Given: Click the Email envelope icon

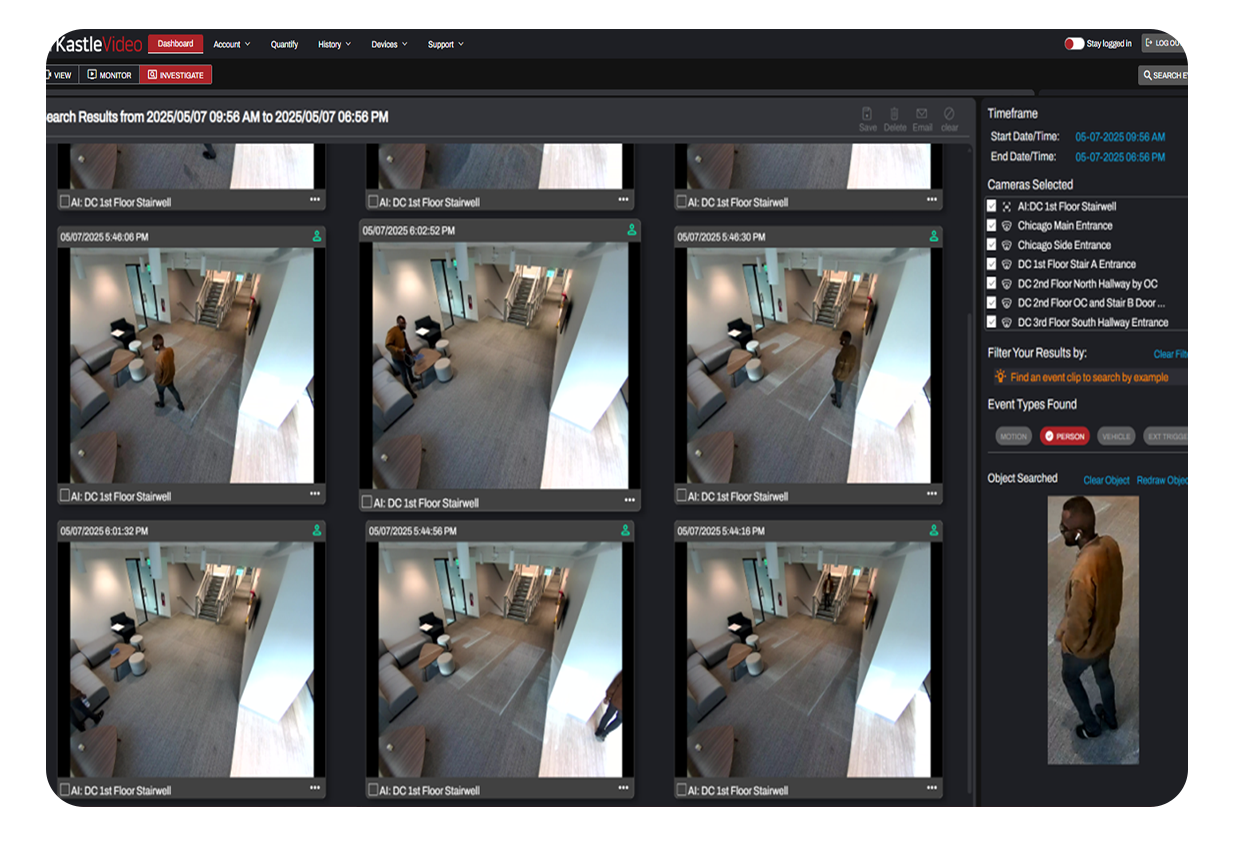Looking at the screenshot, I should [922, 115].
